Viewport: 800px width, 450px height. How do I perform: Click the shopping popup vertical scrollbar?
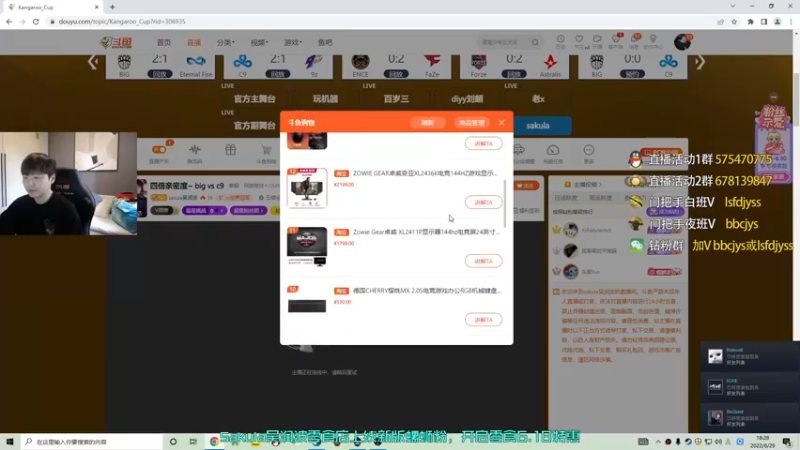(505, 203)
